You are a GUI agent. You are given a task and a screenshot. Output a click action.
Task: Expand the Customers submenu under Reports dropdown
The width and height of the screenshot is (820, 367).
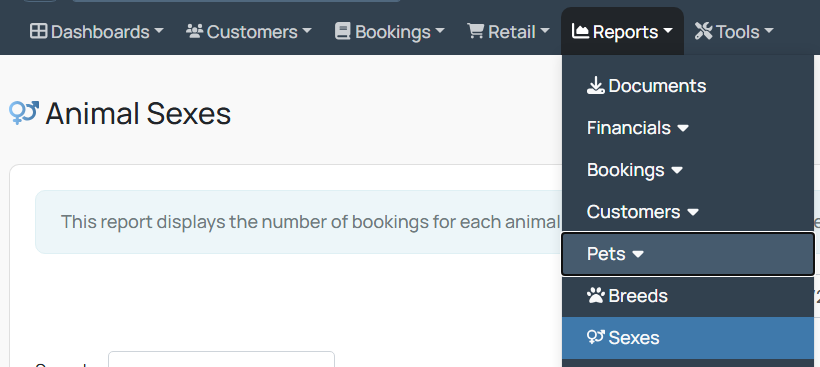(643, 212)
